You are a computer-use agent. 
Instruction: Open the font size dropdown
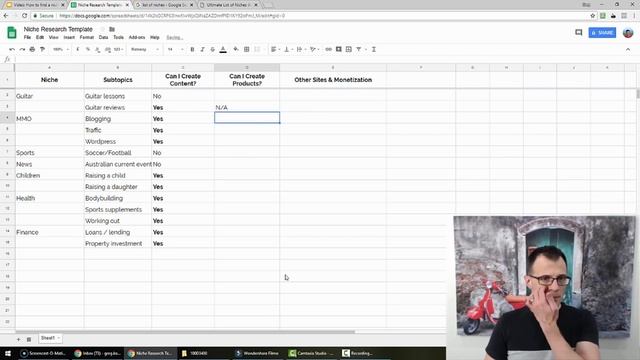pos(175,49)
